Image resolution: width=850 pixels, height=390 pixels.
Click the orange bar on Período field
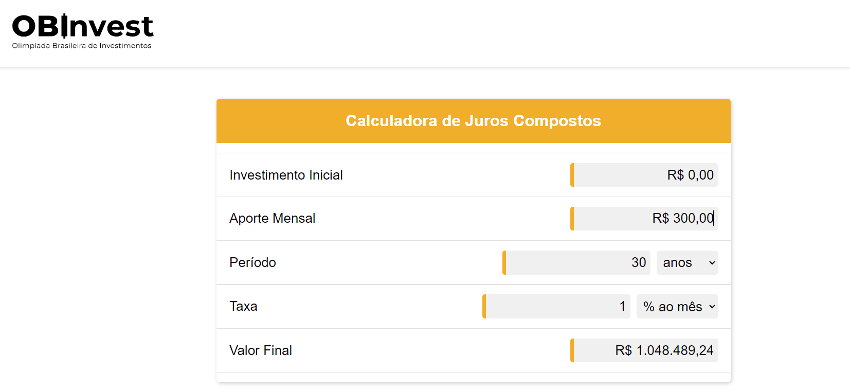click(504, 263)
